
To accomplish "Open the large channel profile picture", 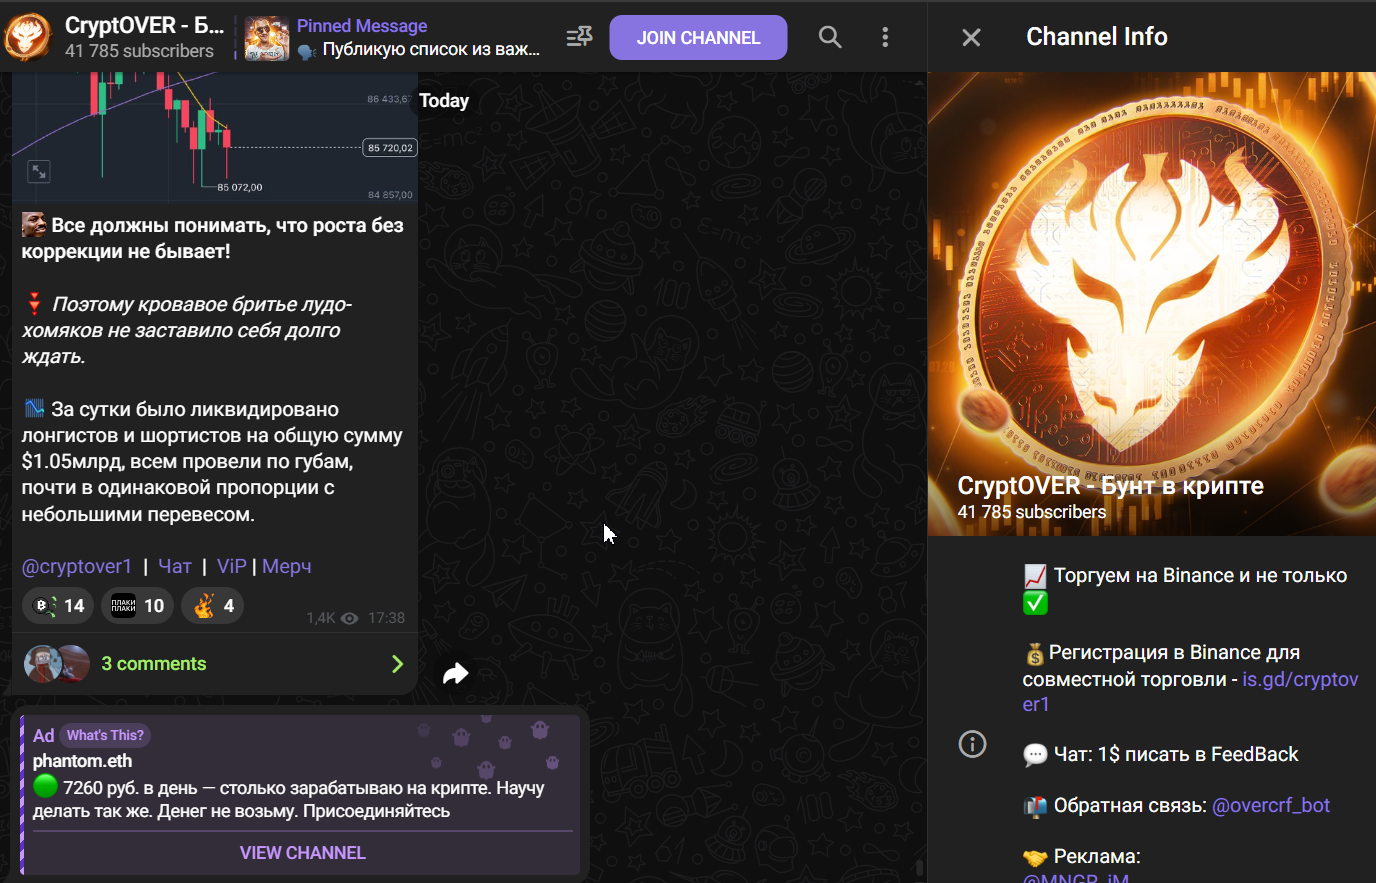I will point(1152,304).
